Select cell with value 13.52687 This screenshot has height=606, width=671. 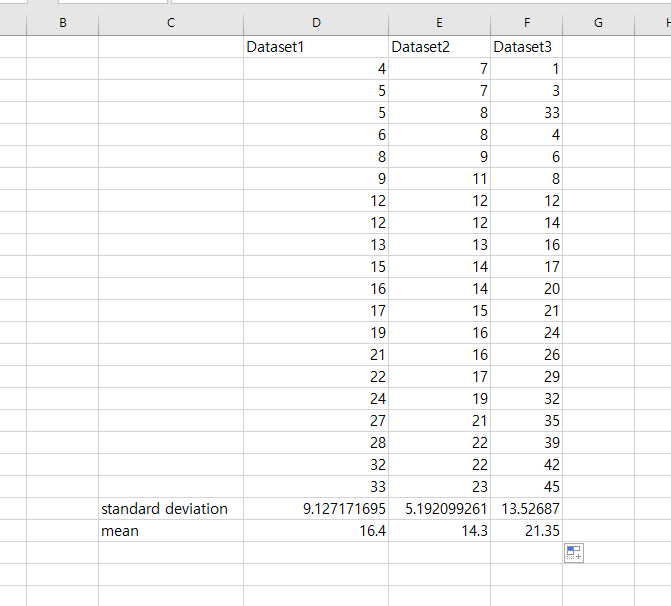[526, 509]
